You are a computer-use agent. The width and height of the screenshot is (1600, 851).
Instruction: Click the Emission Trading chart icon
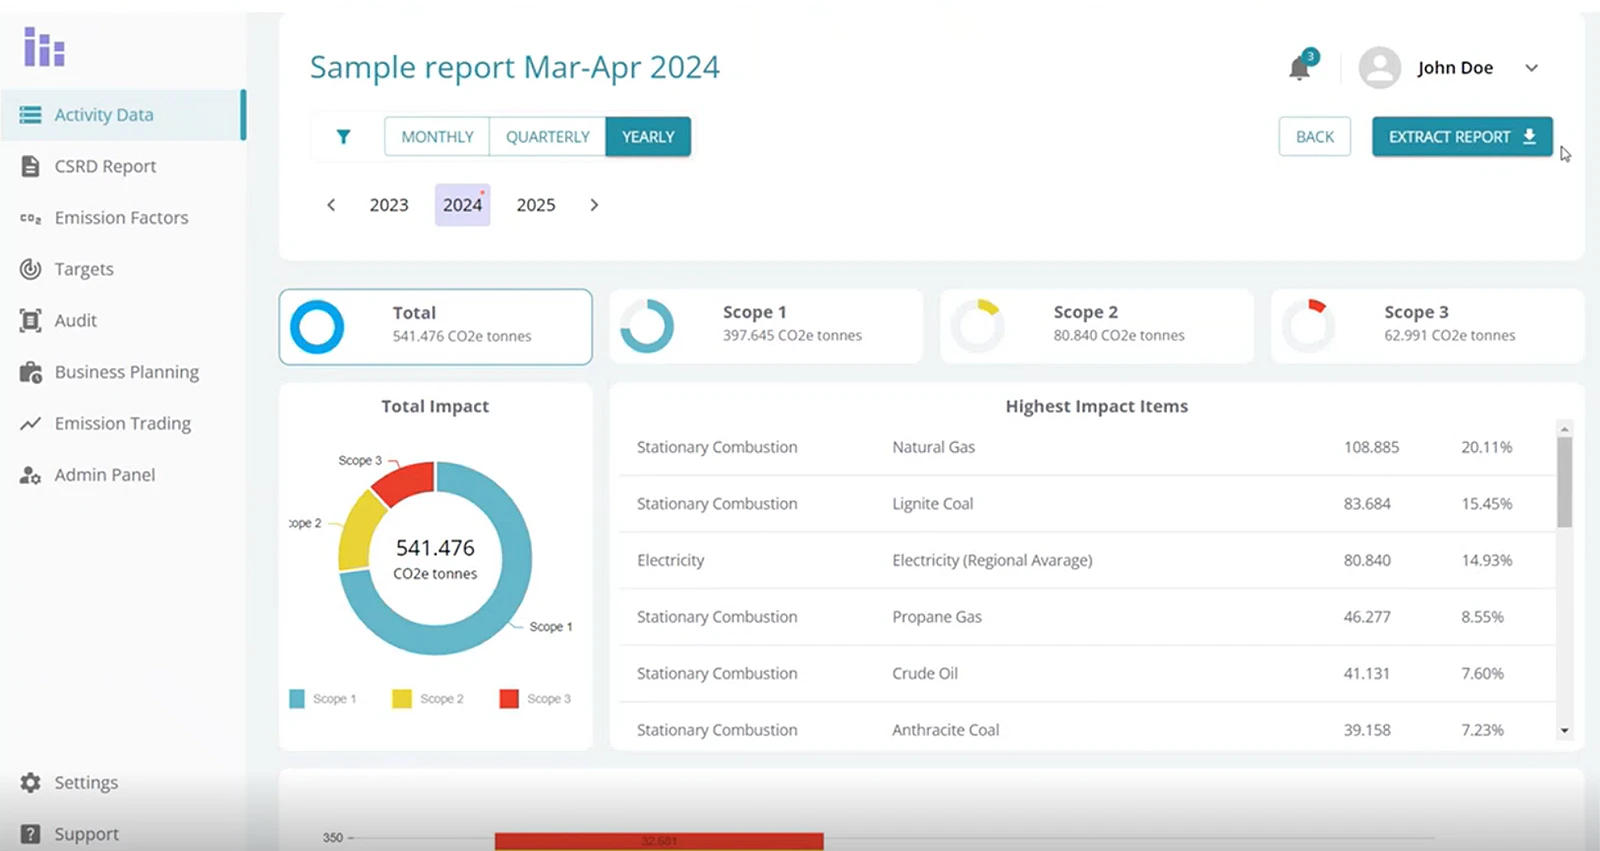click(30, 424)
